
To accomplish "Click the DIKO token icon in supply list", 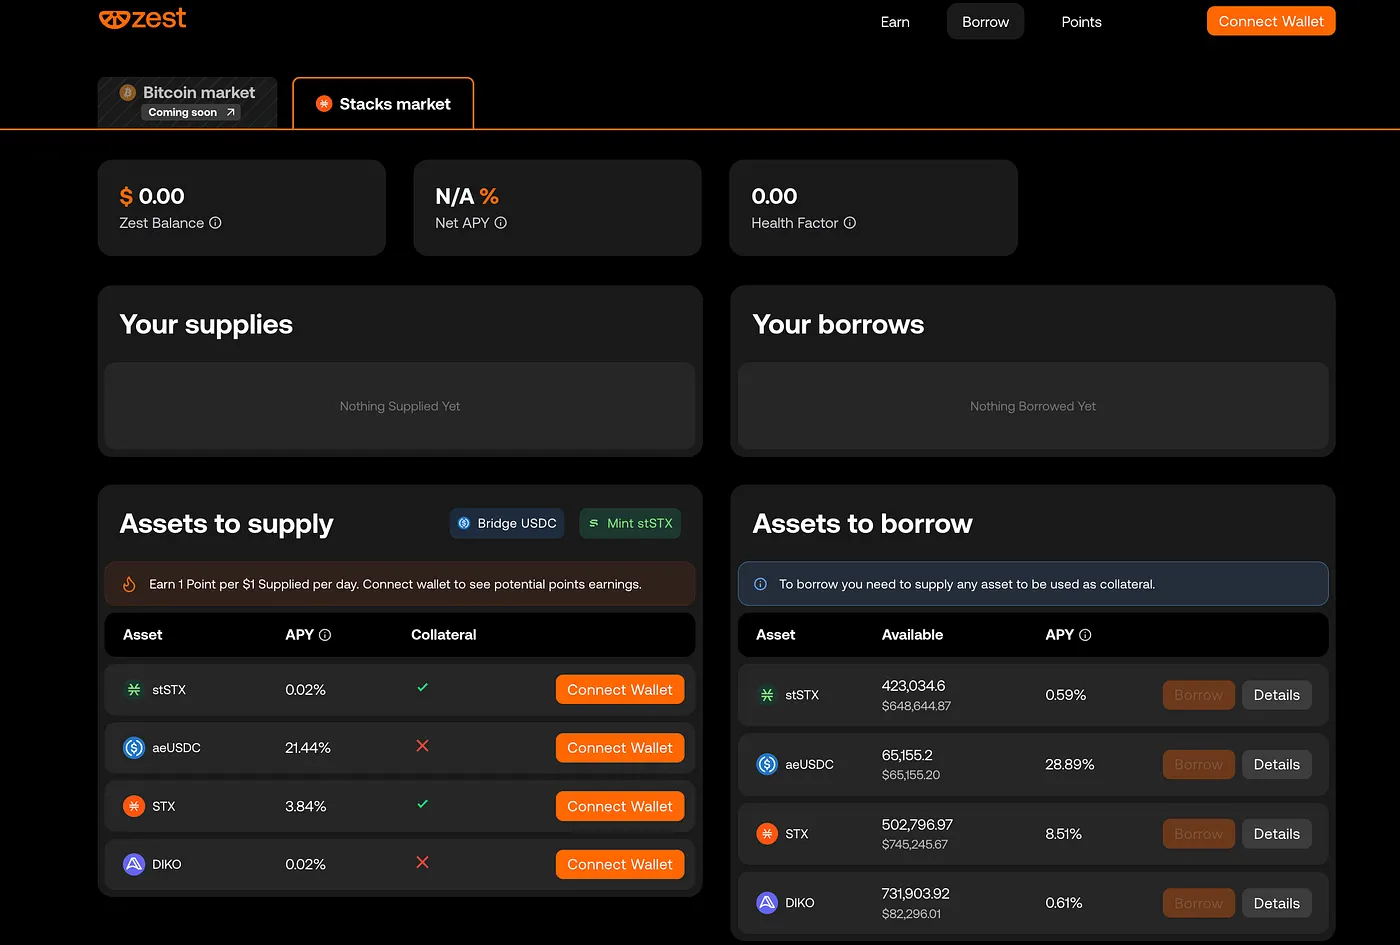I will click(134, 864).
